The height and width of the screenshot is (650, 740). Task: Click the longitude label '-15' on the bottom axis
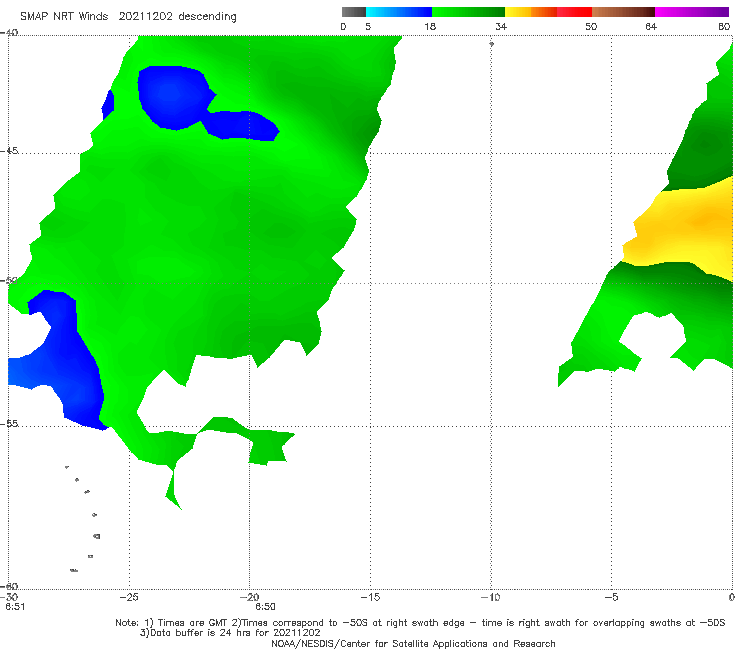pyautogui.click(x=370, y=597)
